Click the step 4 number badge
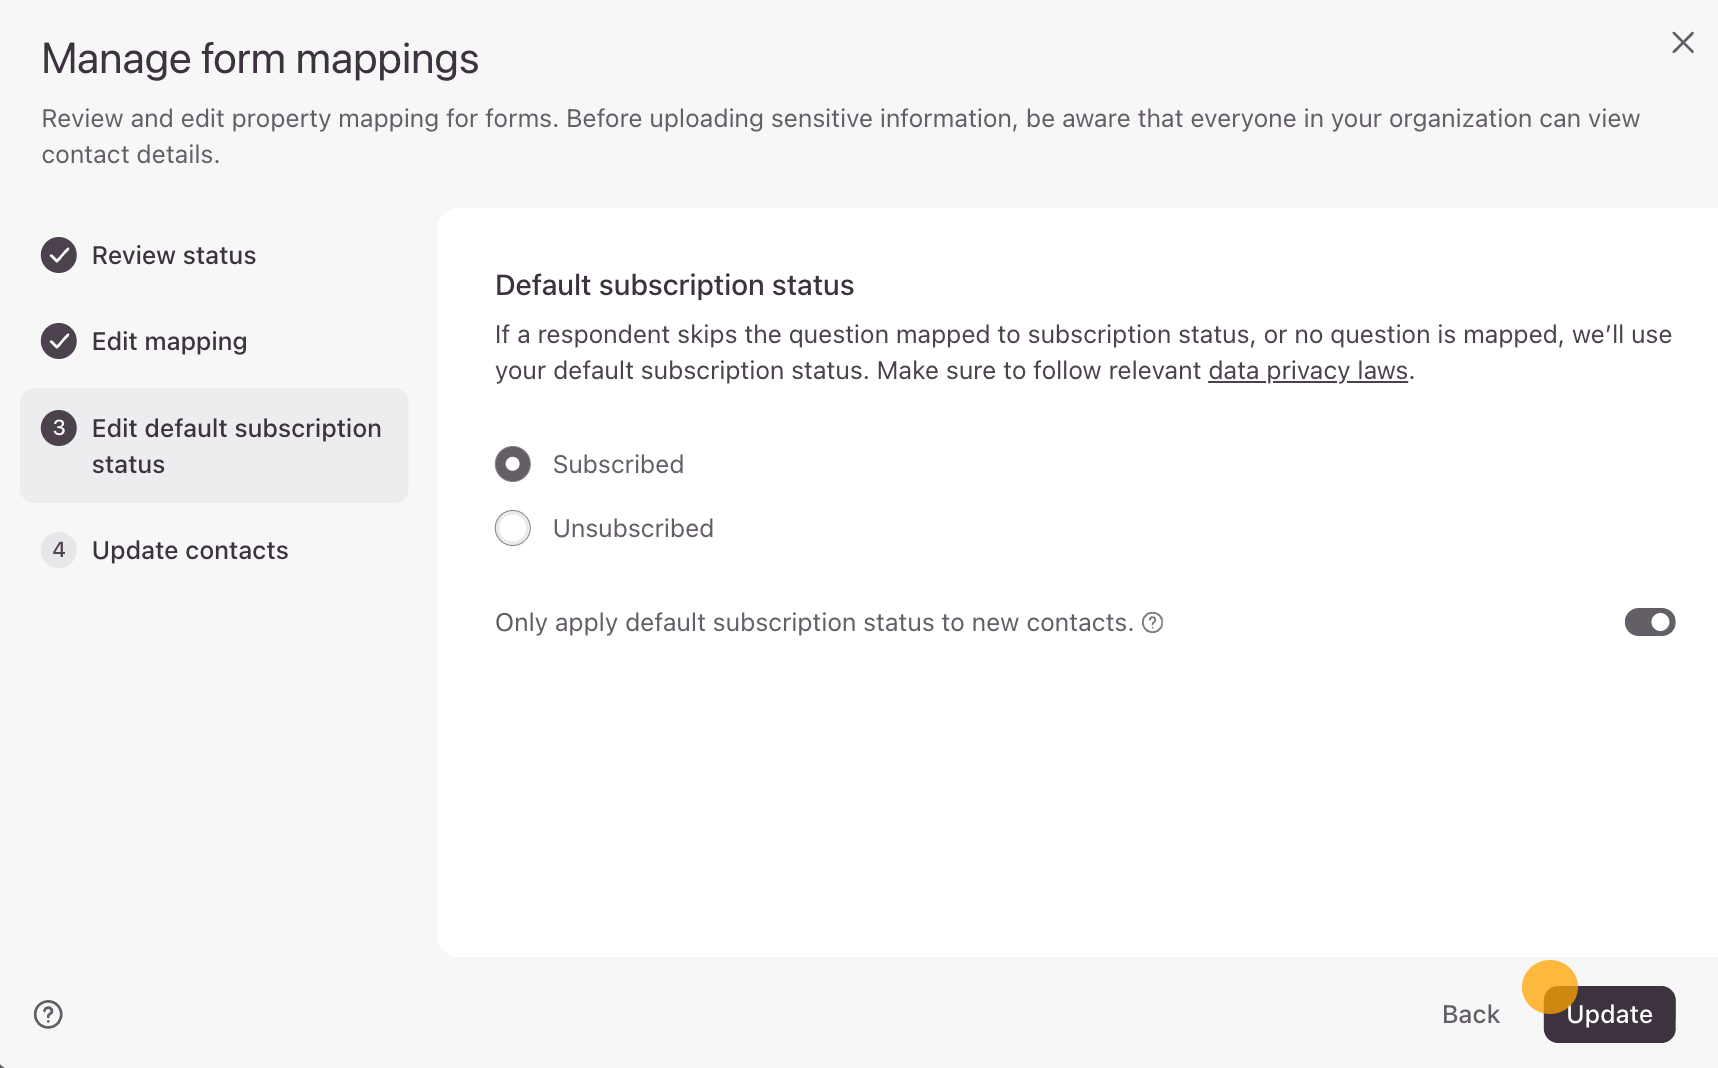 tap(59, 550)
